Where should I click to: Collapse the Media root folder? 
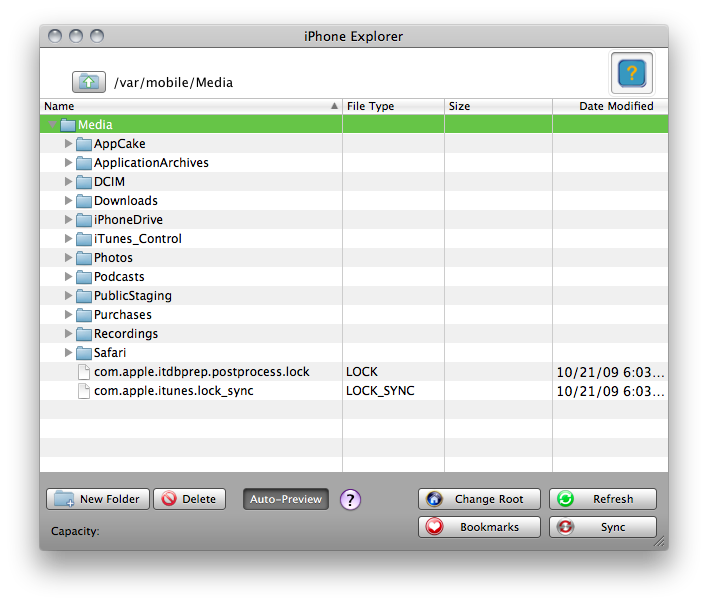52,124
